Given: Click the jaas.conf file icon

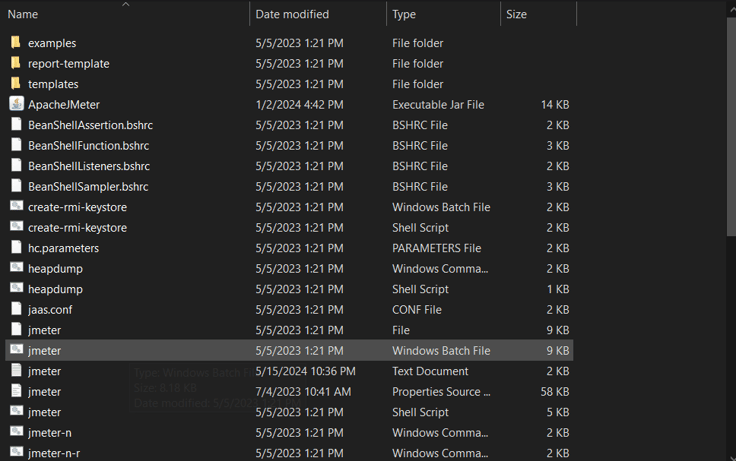Looking at the screenshot, I should [x=16, y=309].
